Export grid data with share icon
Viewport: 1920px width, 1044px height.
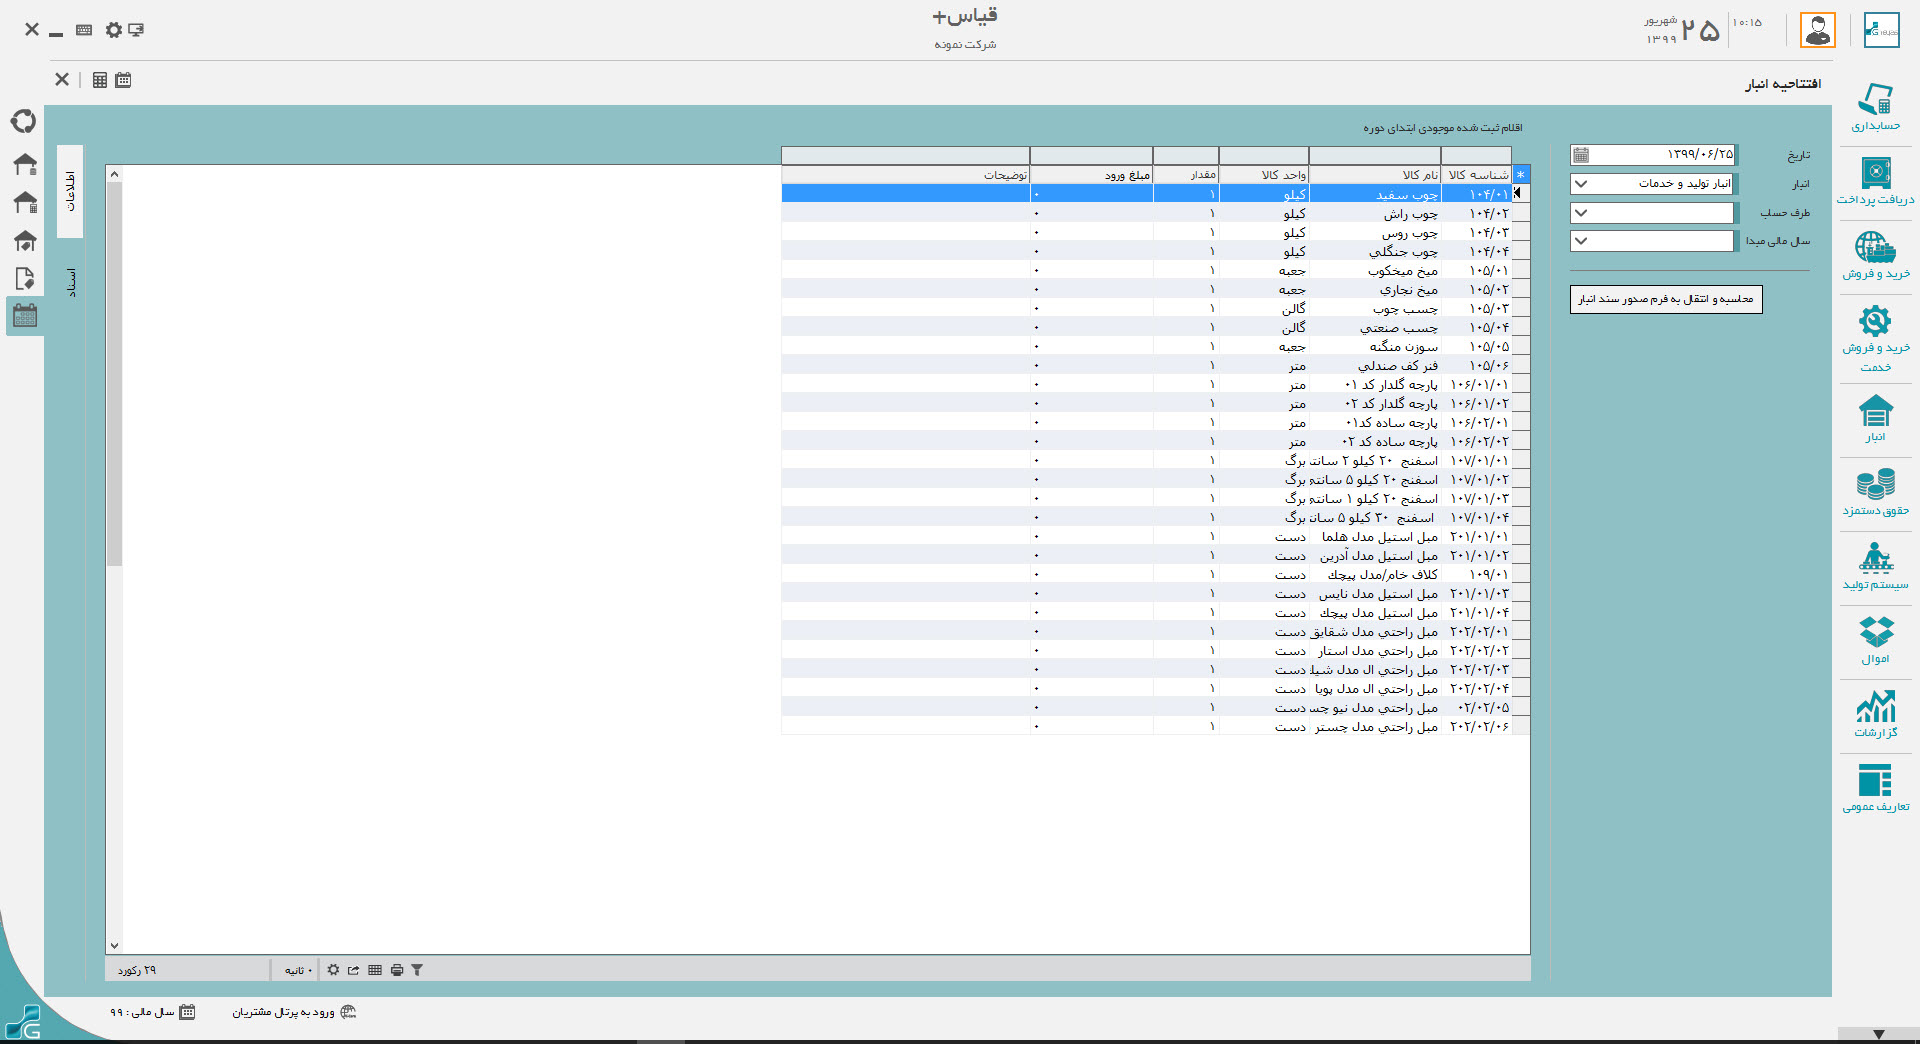click(x=353, y=970)
